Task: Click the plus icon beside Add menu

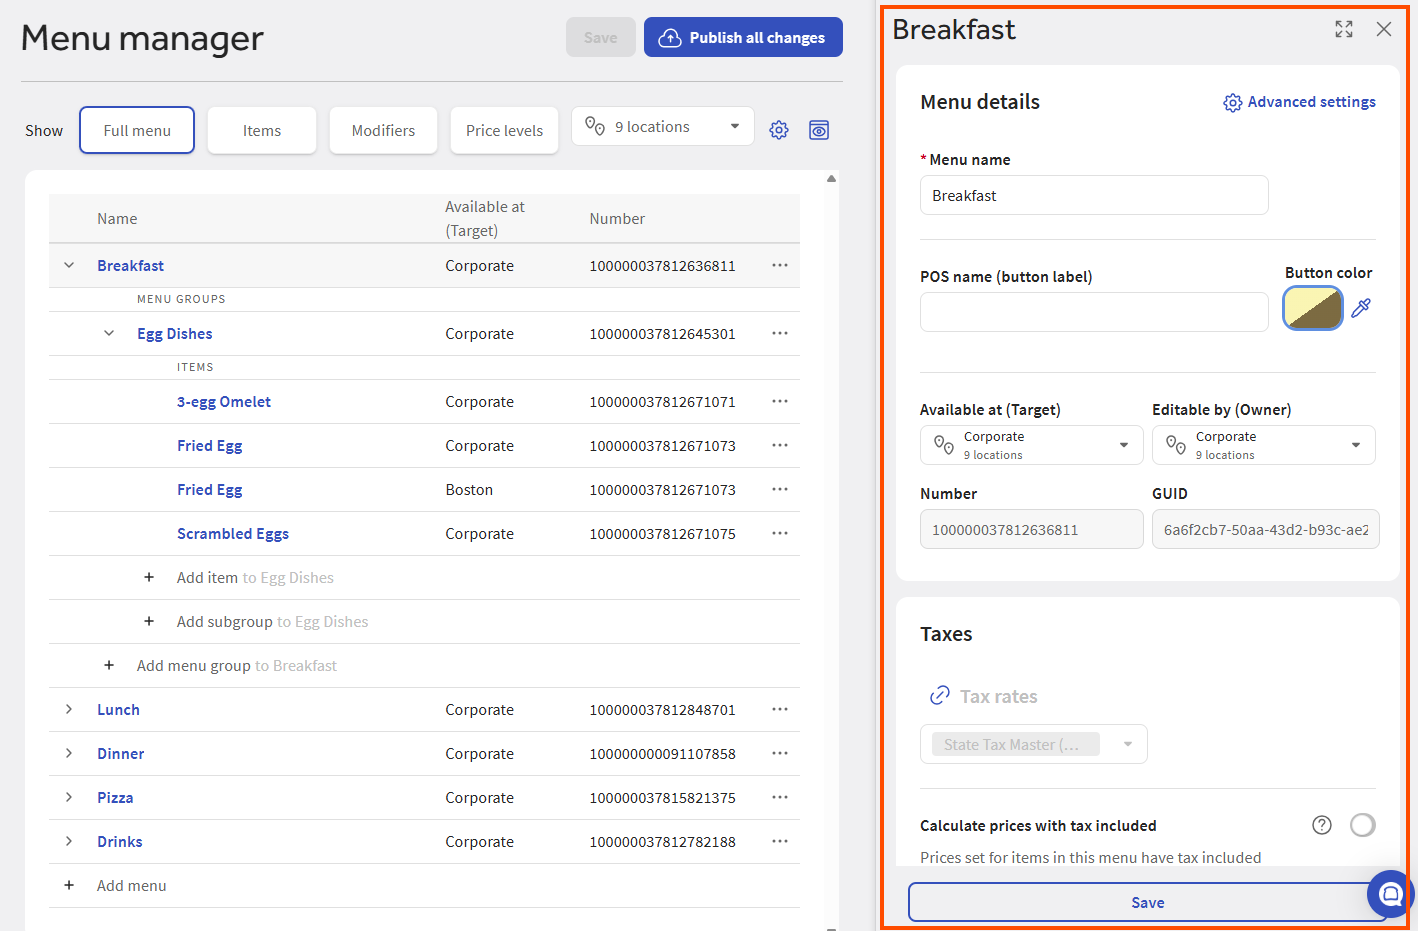Action: tap(69, 885)
